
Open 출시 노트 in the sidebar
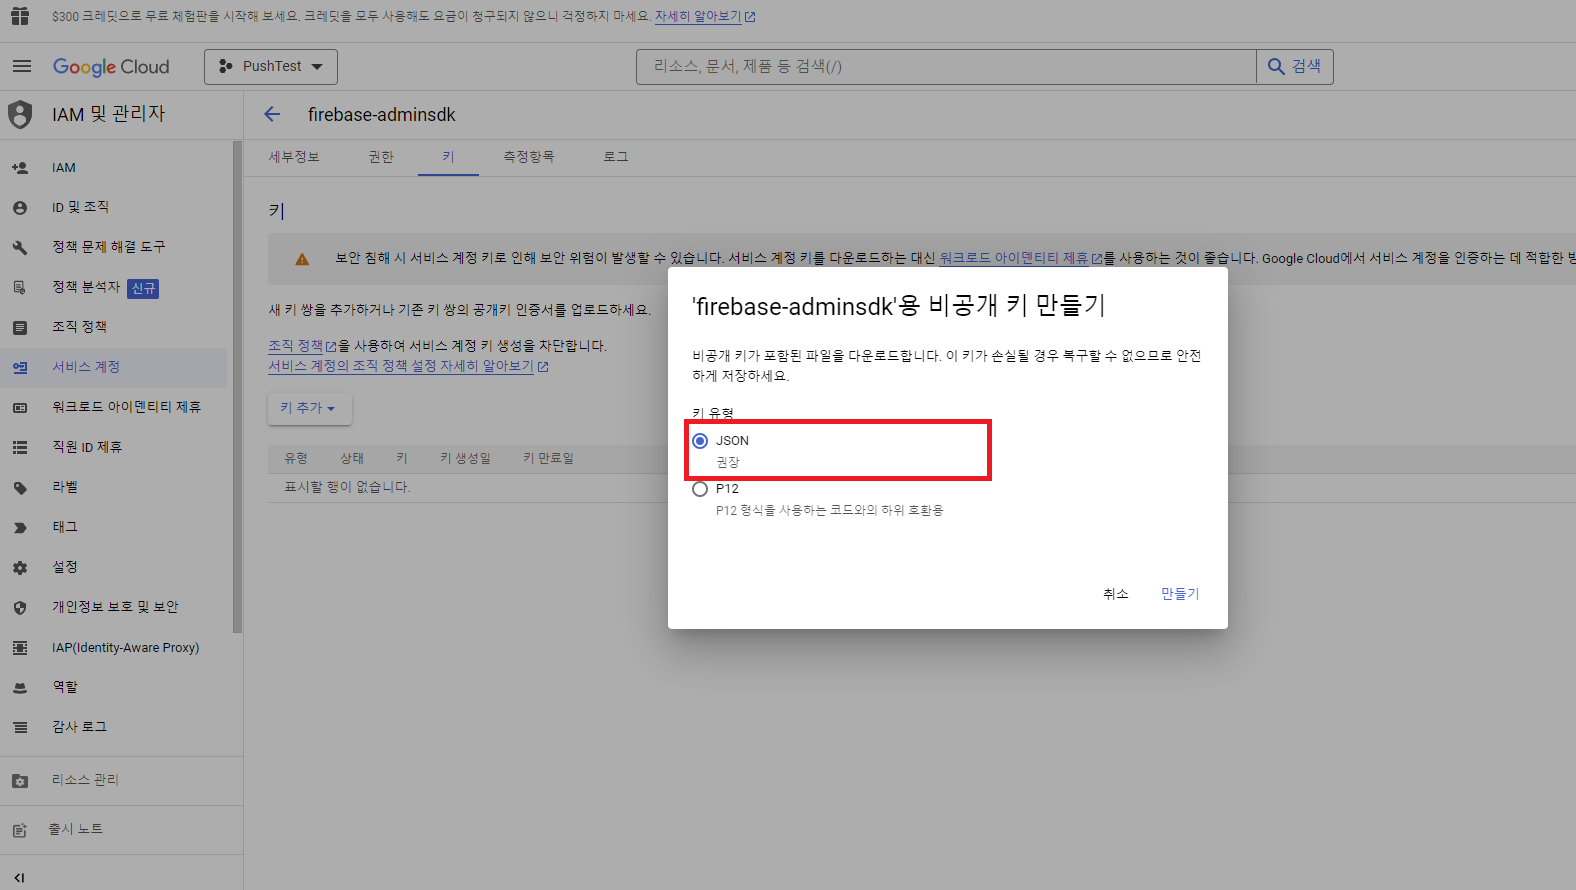tap(121, 830)
